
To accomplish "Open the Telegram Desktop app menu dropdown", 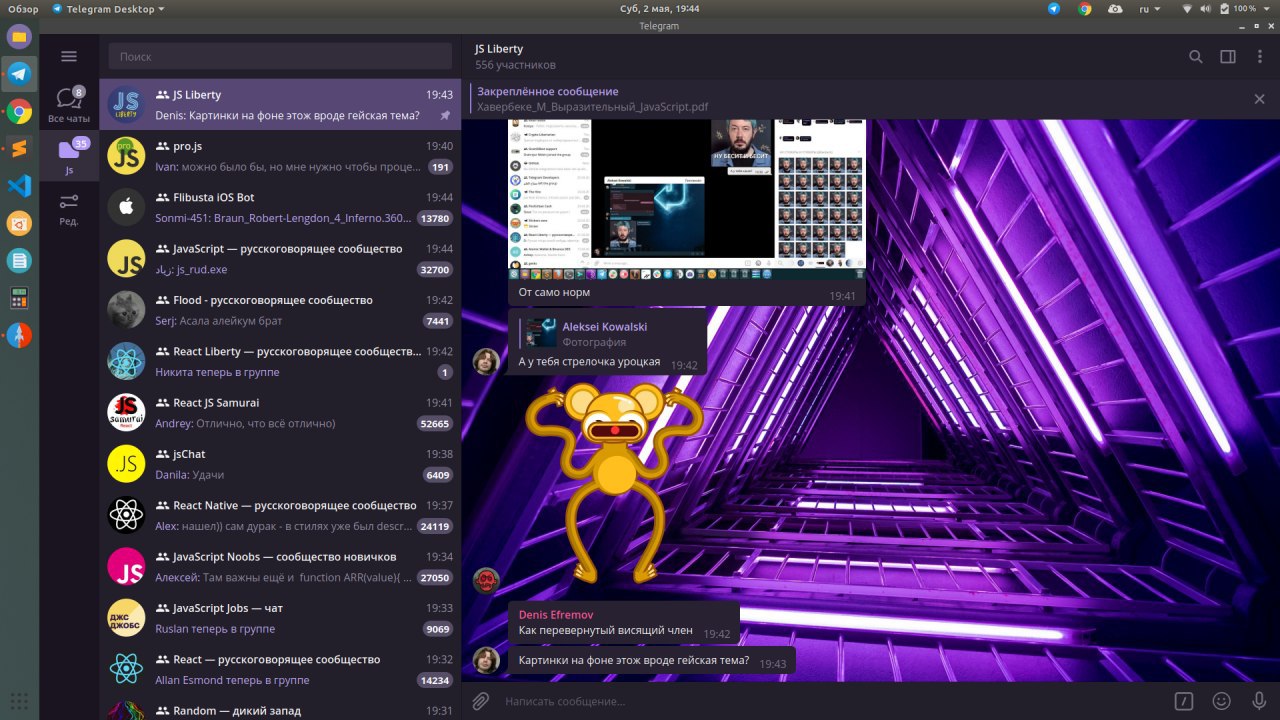I will pos(108,9).
